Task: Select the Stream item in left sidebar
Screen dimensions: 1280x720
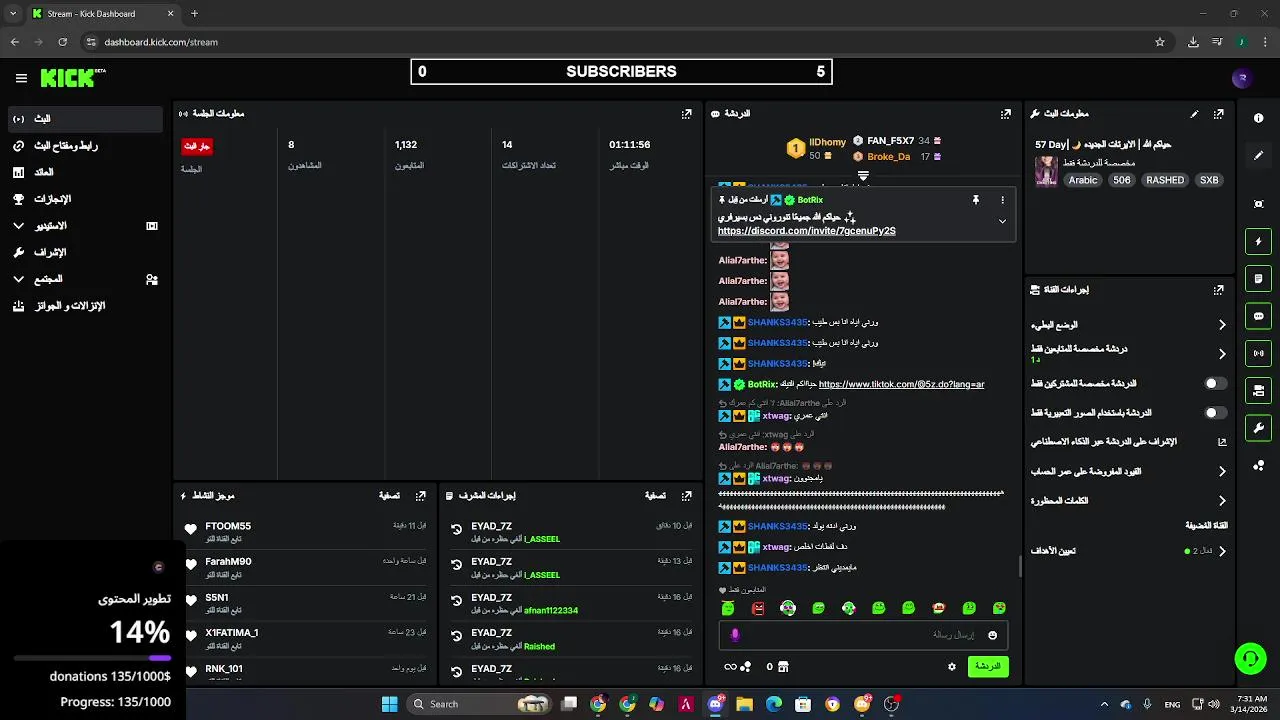Action: [84, 119]
